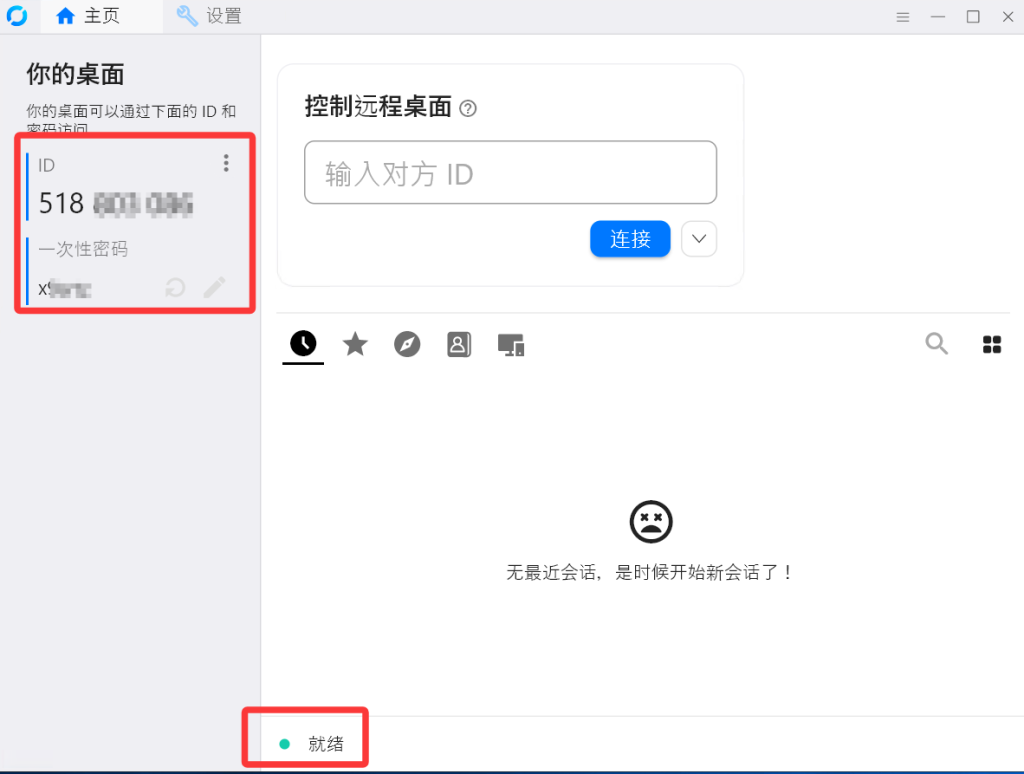Click the RustDesk logo top left
This screenshot has width=1024, height=774.
(x=18, y=16)
